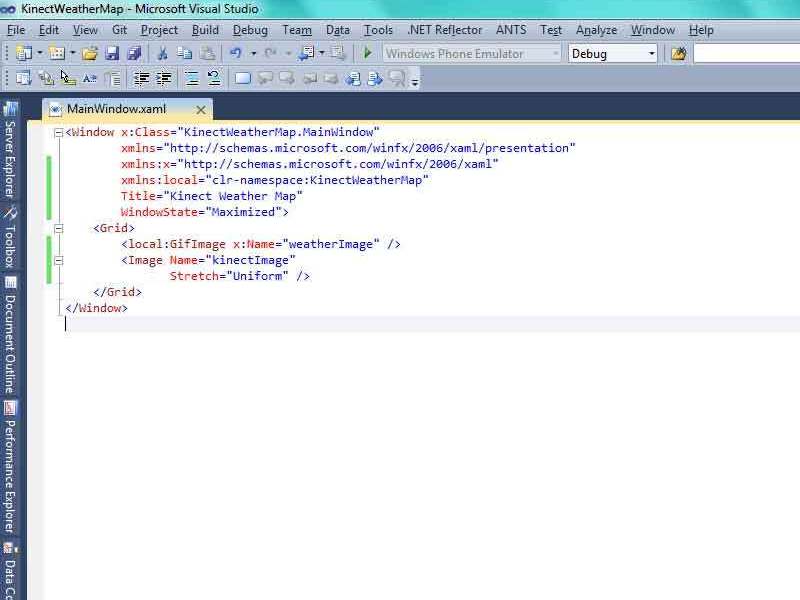The height and width of the screenshot is (600, 800).
Task: Click Next Bookmark in Document icon
Action: pyautogui.click(x=375, y=79)
